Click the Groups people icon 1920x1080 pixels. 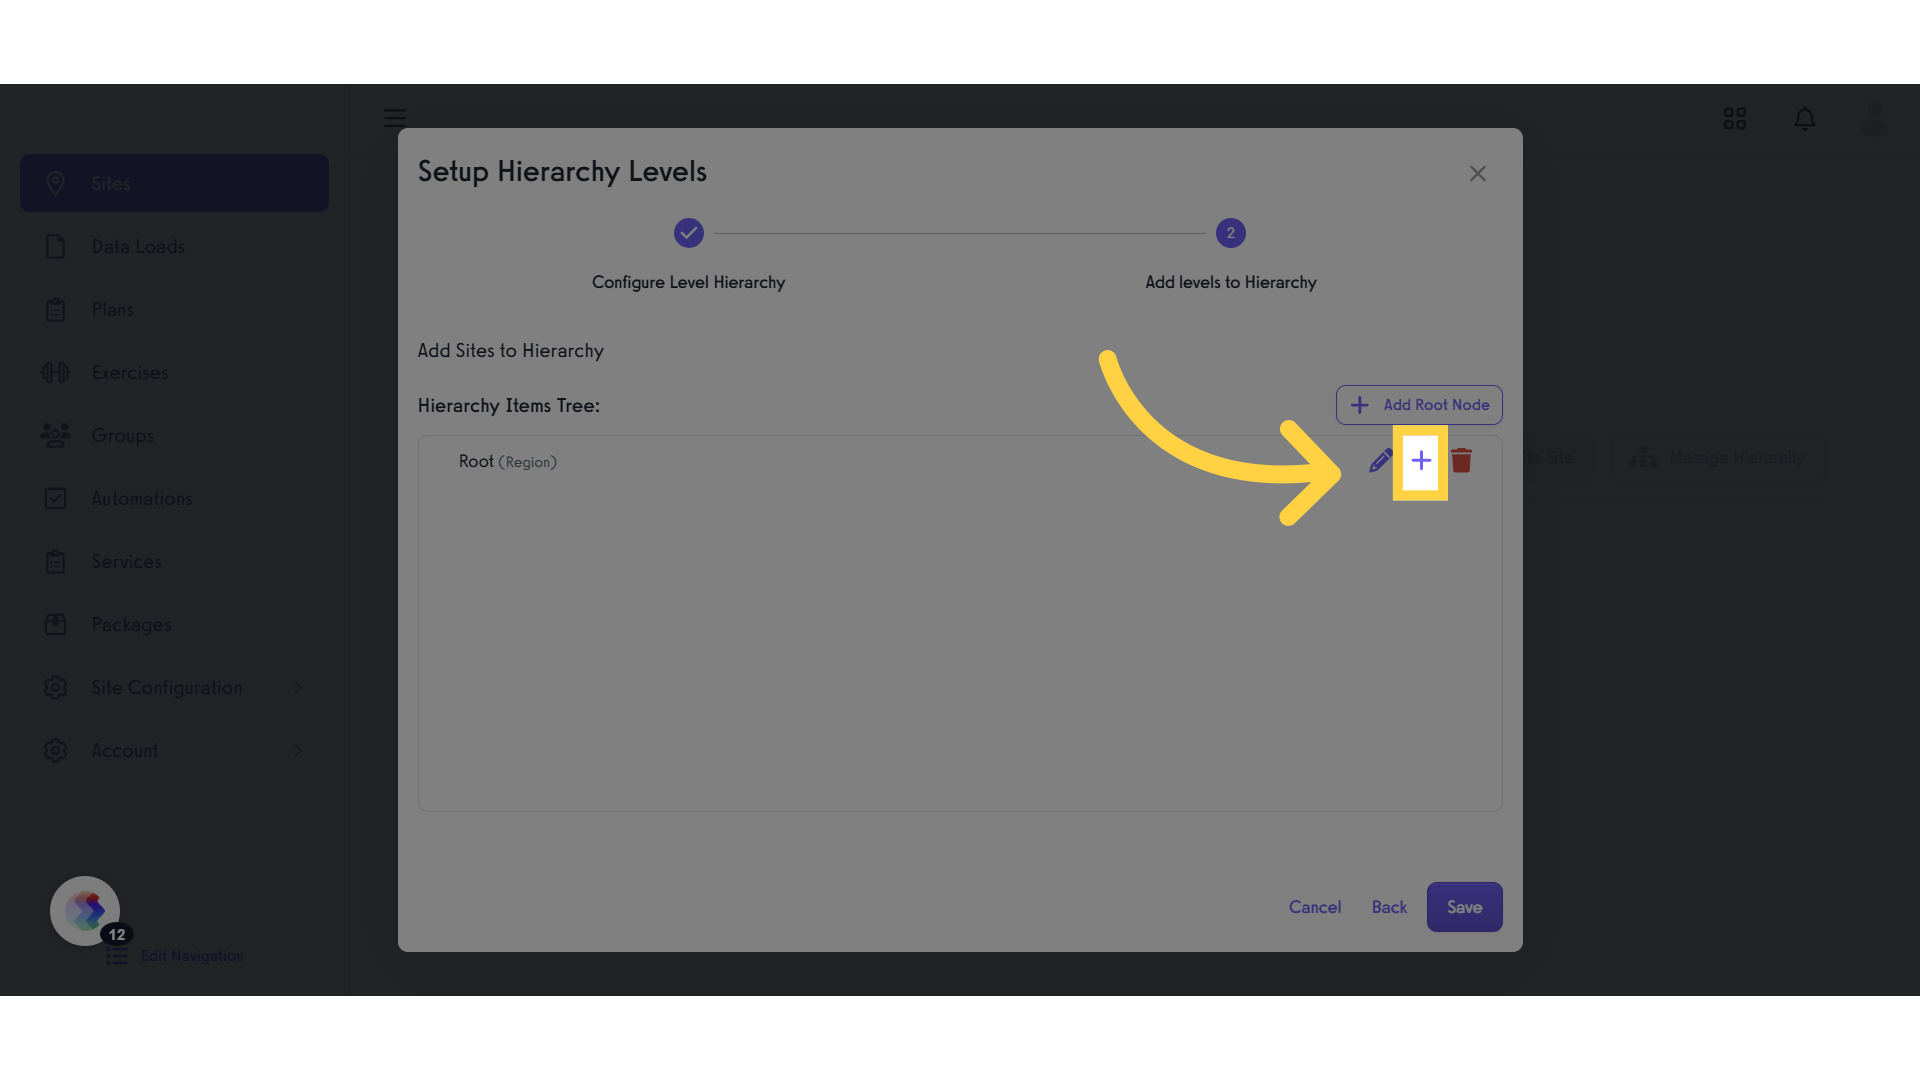click(x=56, y=435)
